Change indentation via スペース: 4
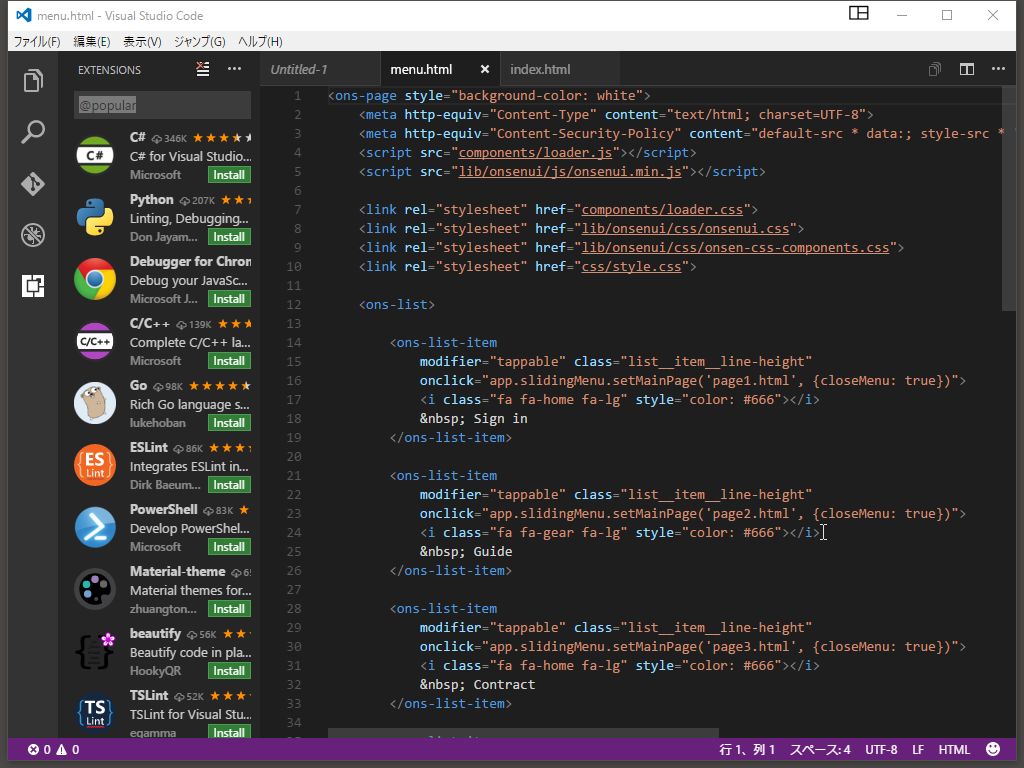 tap(820, 750)
